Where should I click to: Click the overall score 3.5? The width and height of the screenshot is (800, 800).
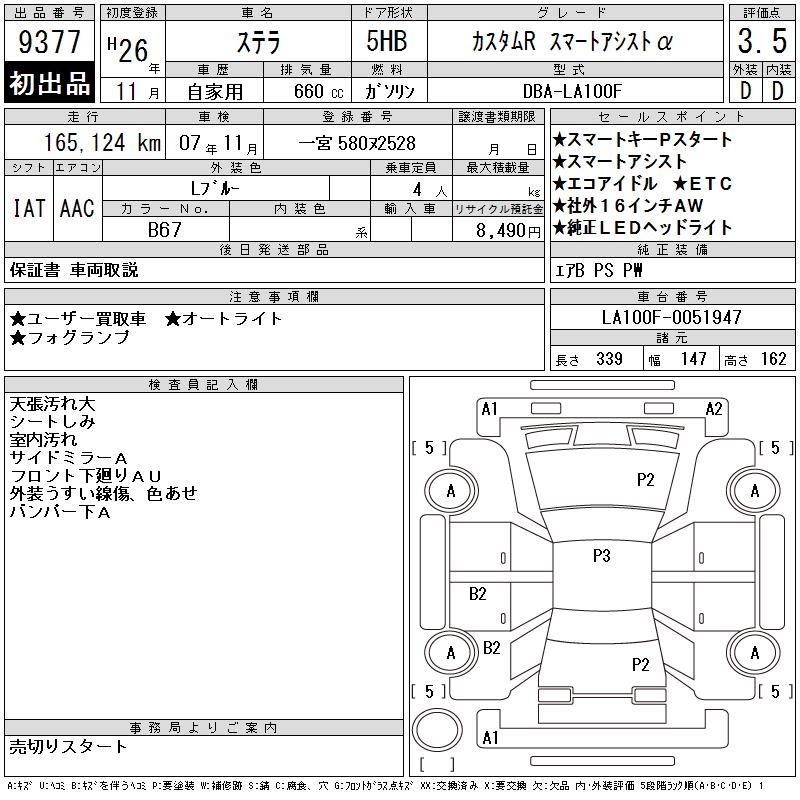[x=762, y=41]
